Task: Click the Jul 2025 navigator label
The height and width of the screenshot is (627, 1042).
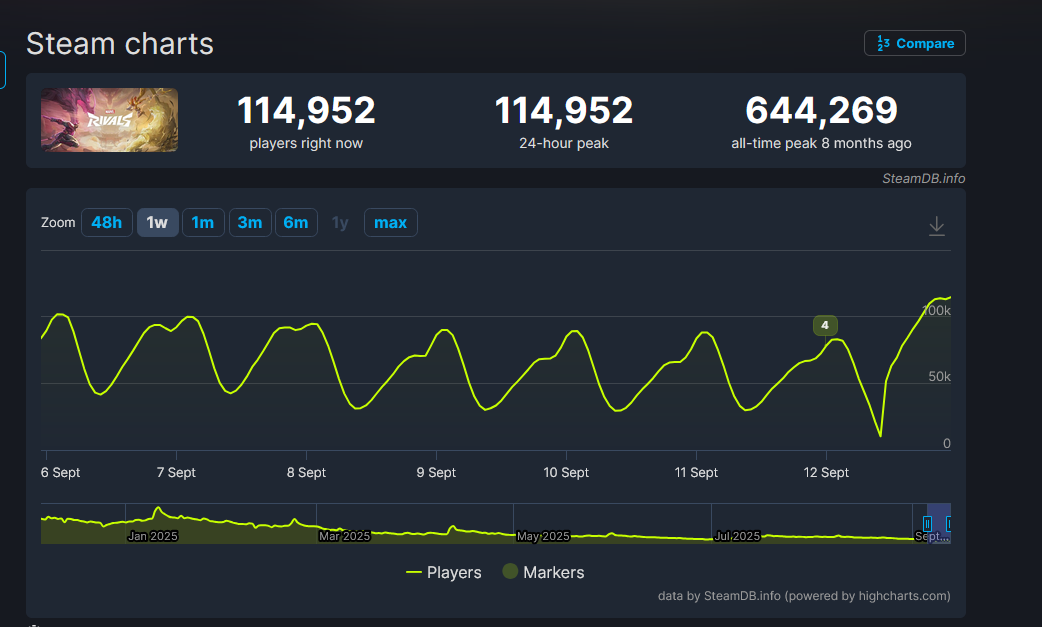Action: coord(737,536)
